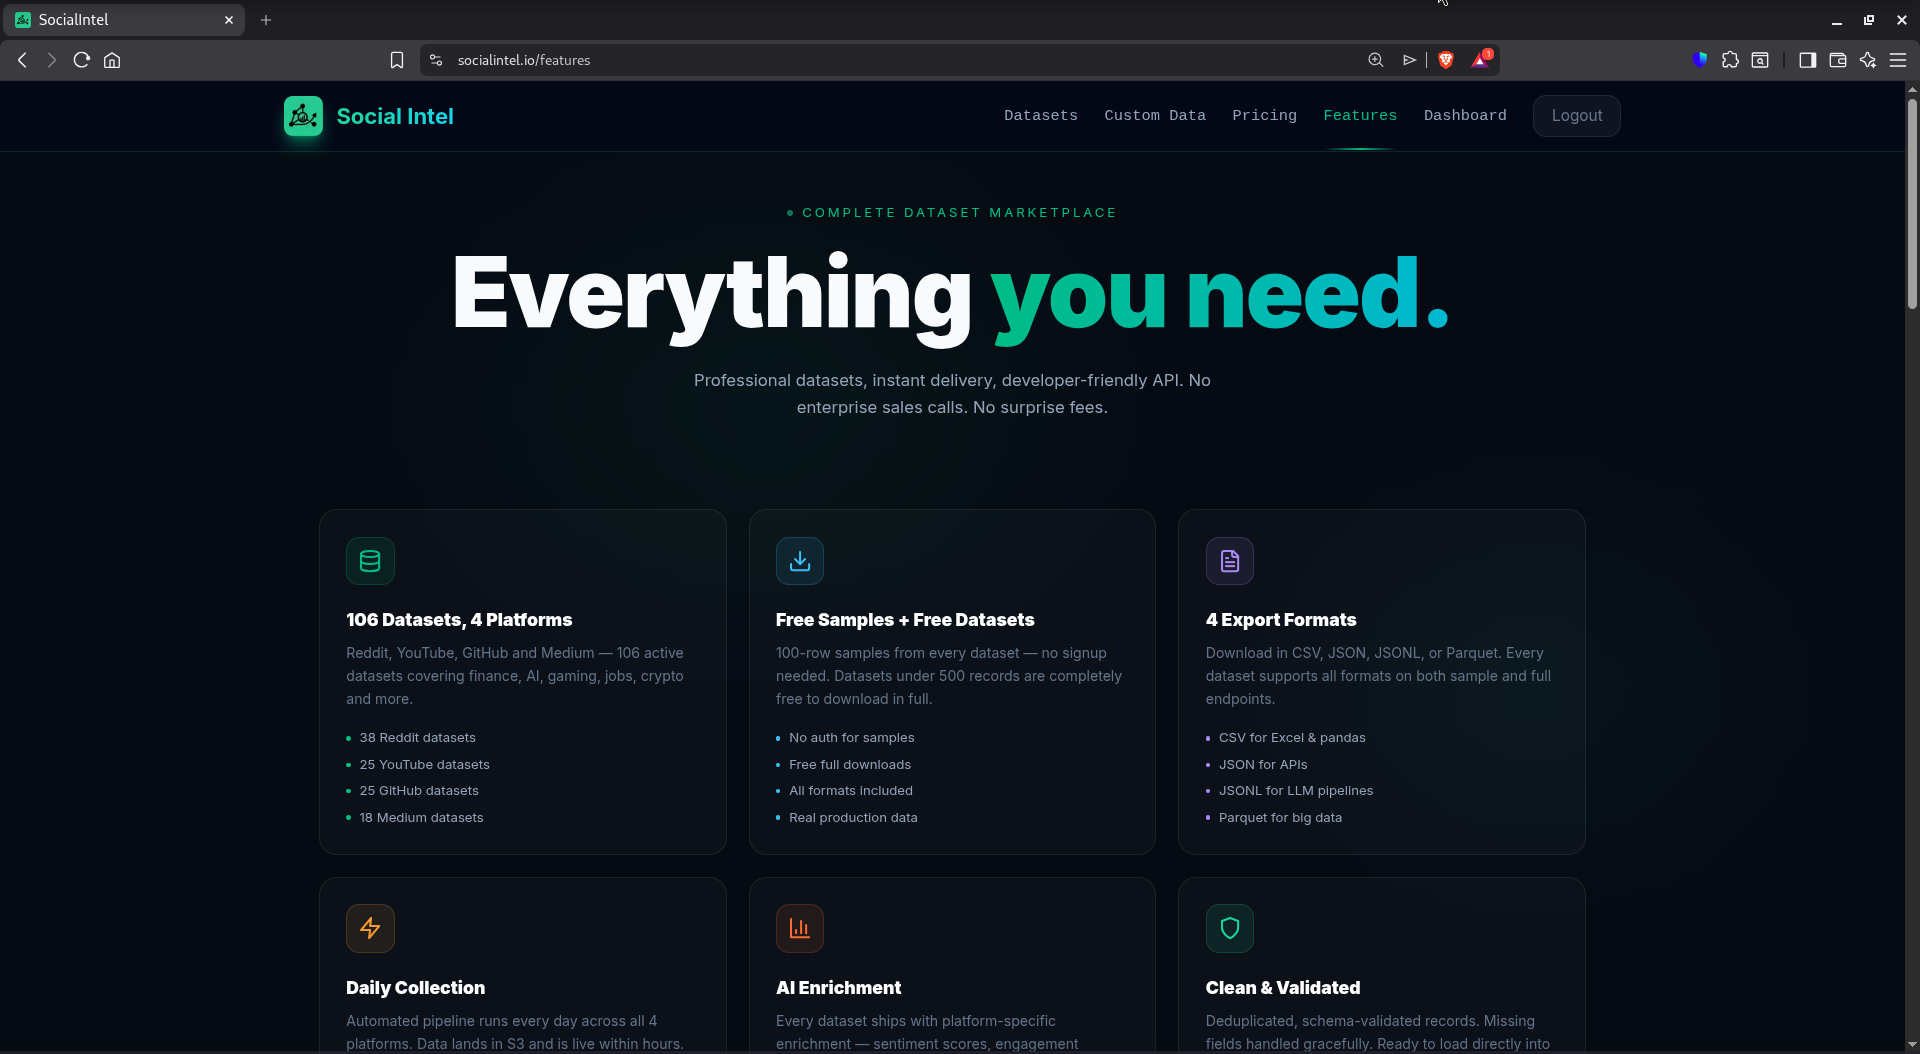The image size is (1920, 1054).
Task: Open the browser hamburger menu
Action: click(x=1899, y=60)
